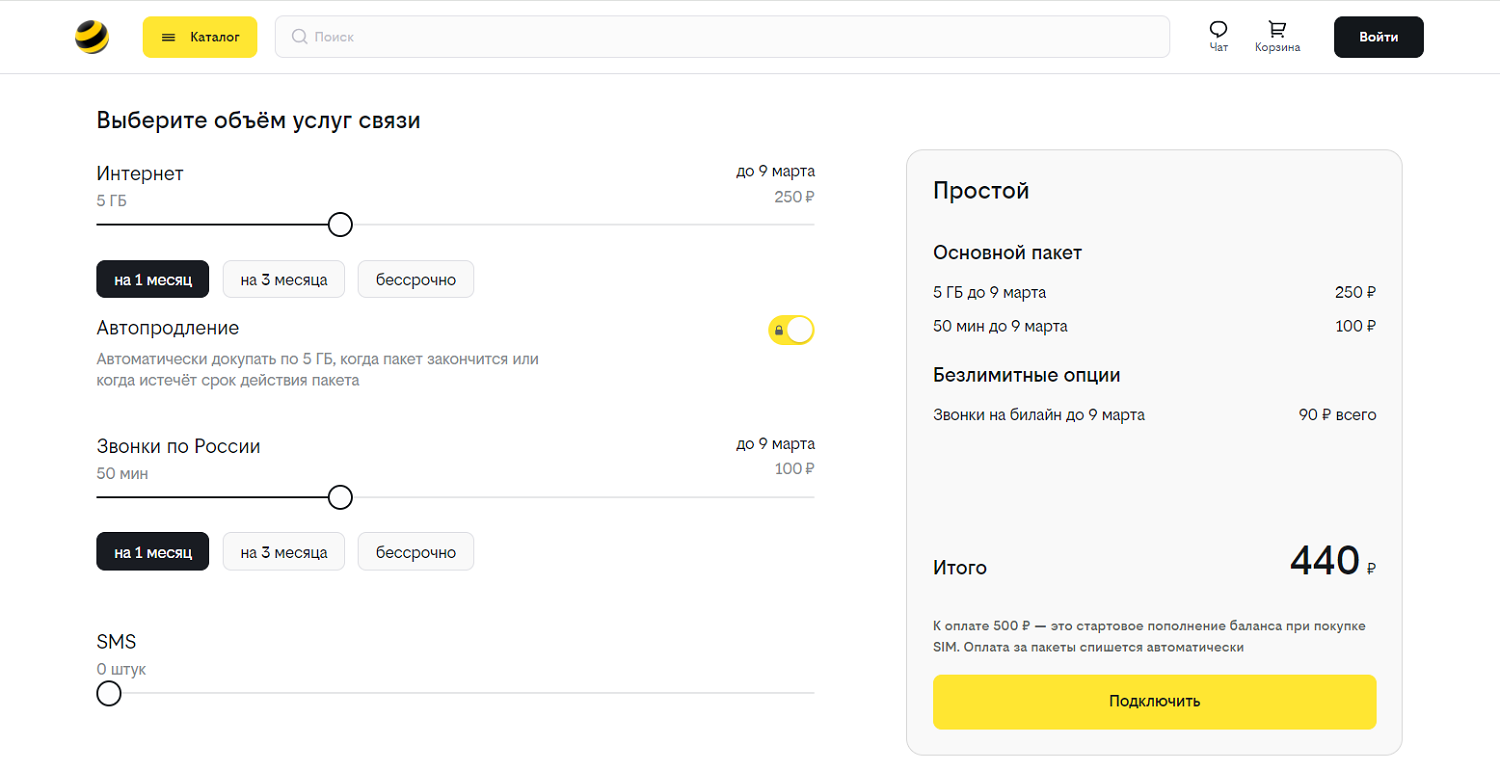Click the 'Безлимитные опции' heading
1500x771 pixels.
pos(1027,375)
